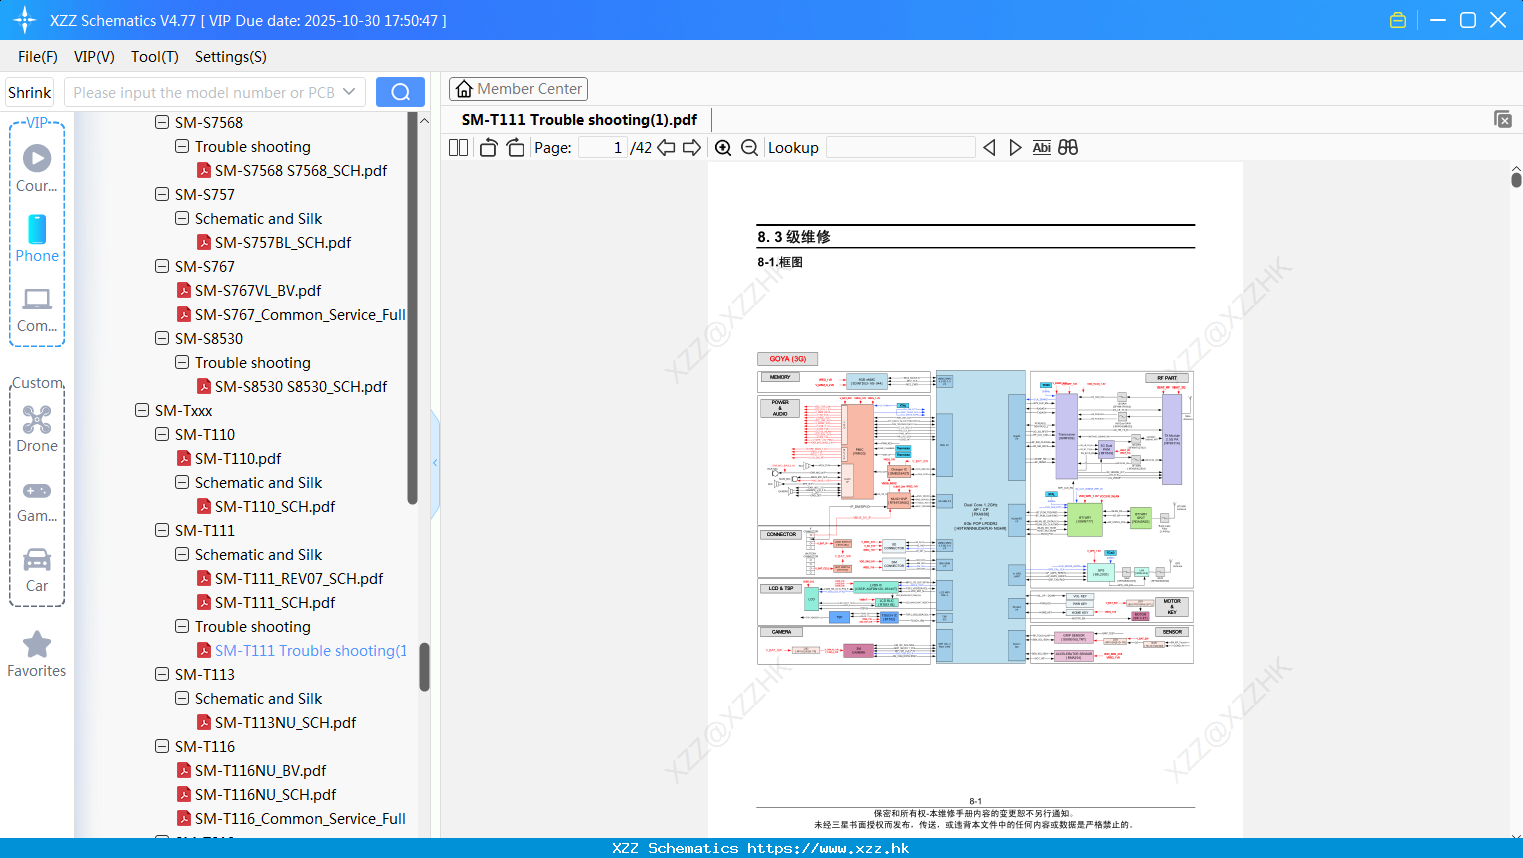The width and height of the screenshot is (1523, 858).
Task: Collapse SM-T110 Schematic and Silk folder
Action: [182, 482]
